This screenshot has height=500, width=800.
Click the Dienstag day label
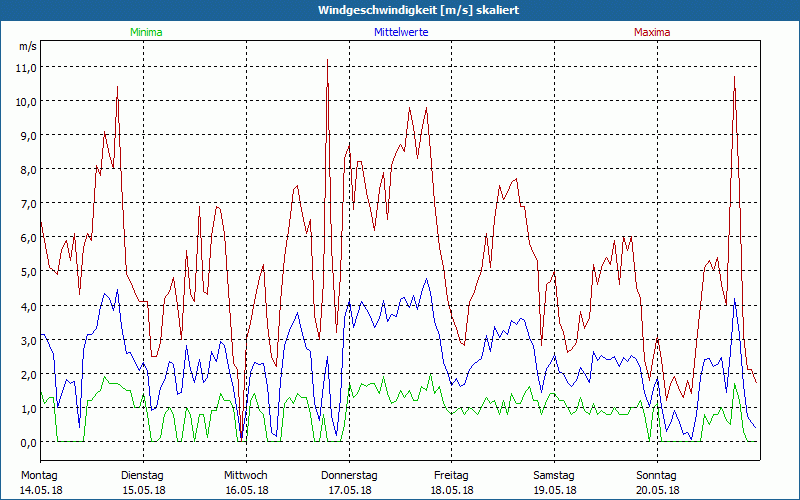[x=142, y=475]
